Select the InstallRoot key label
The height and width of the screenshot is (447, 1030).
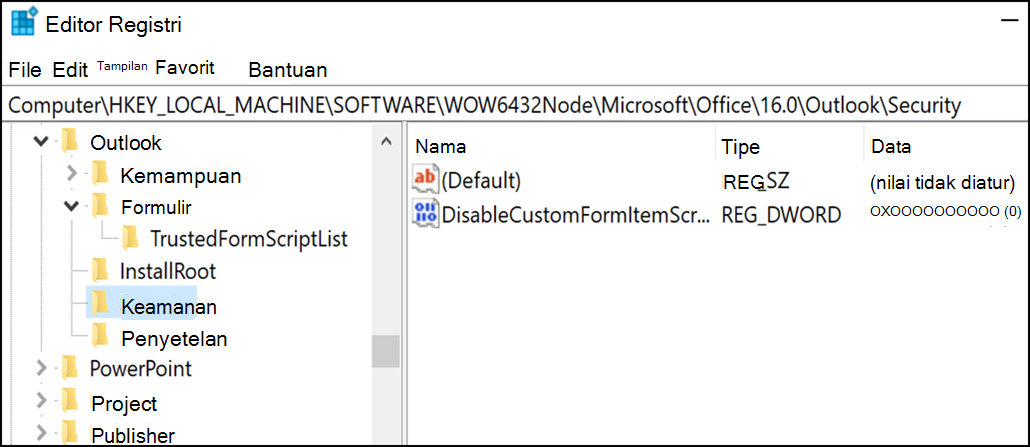168,271
